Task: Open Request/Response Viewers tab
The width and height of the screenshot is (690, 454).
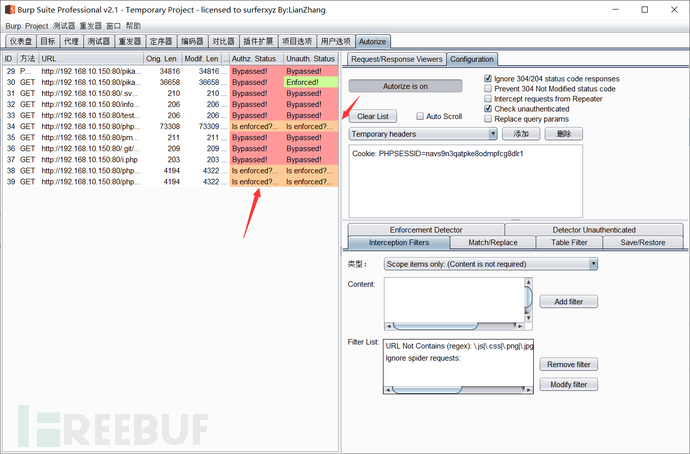Action: coord(396,59)
